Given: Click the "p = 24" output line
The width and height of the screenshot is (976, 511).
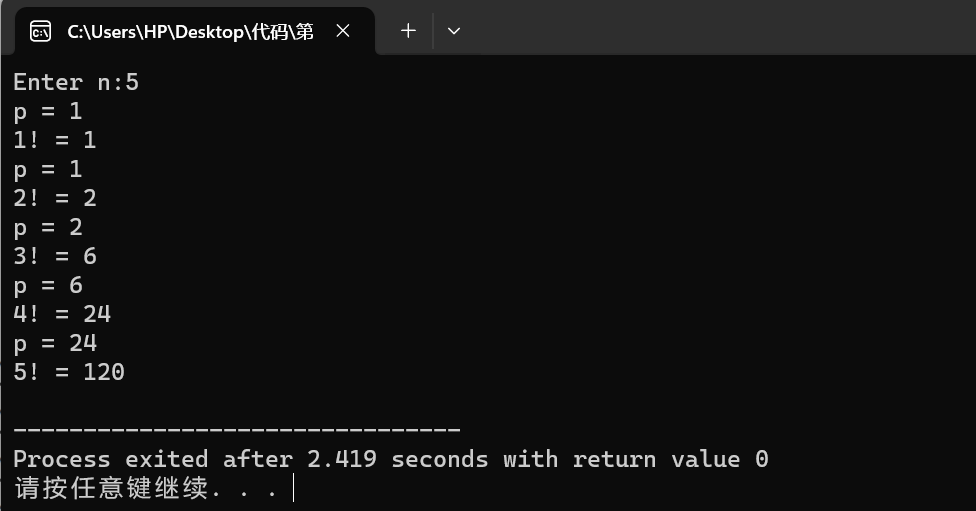Looking at the screenshot, I should [x=55, y=343].
